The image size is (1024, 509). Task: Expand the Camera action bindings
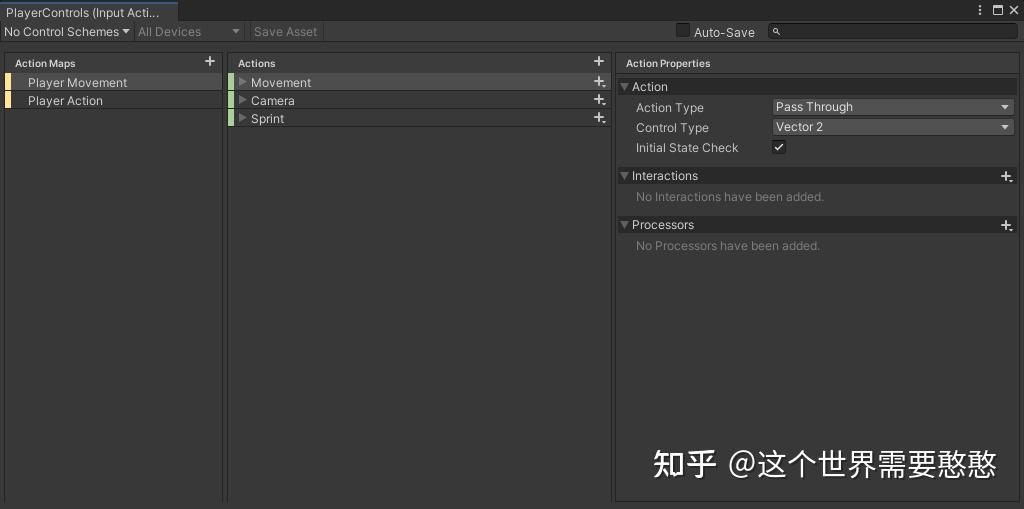(x=243, y=100)
